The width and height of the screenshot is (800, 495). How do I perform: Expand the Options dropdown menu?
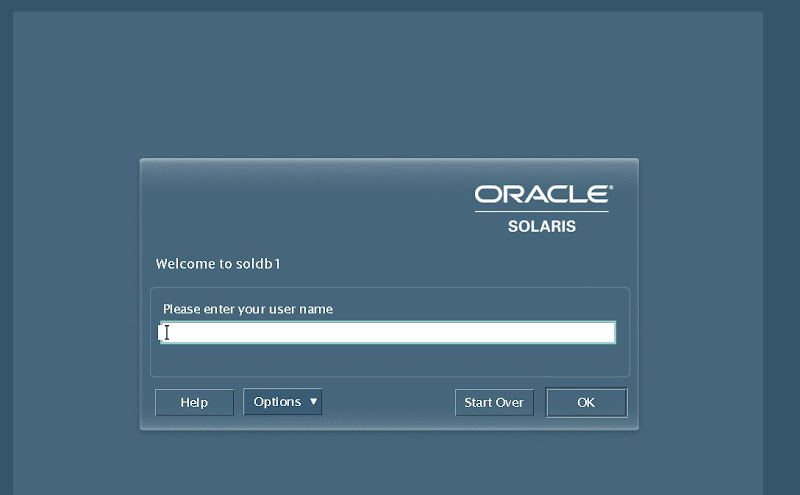coord(283,402)
